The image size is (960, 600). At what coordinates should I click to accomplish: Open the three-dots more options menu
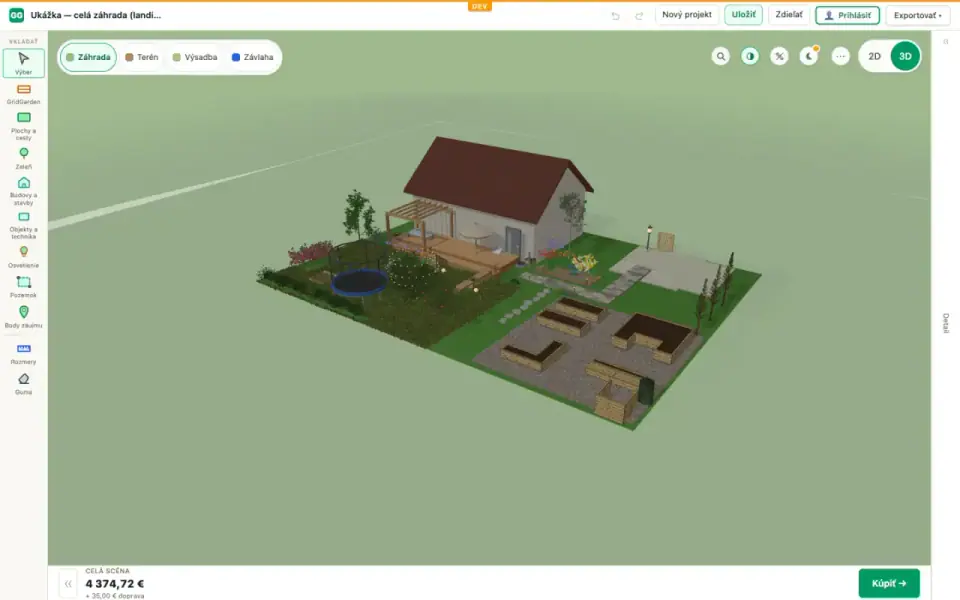point(841,56)
